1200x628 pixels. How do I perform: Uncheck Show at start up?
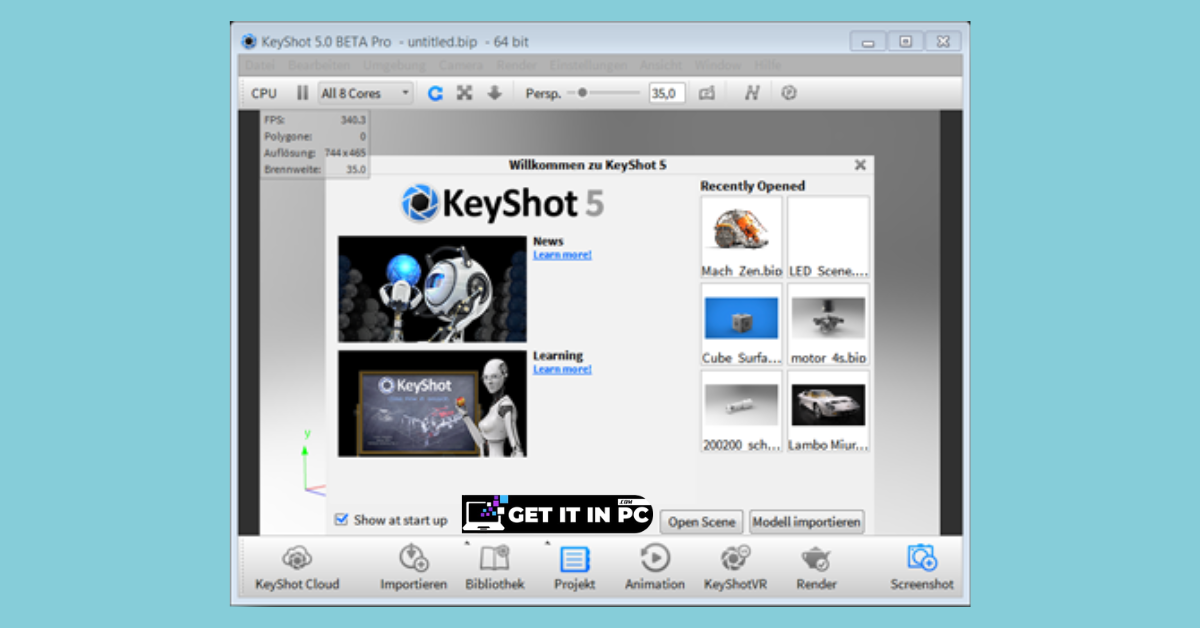[341, 519]
